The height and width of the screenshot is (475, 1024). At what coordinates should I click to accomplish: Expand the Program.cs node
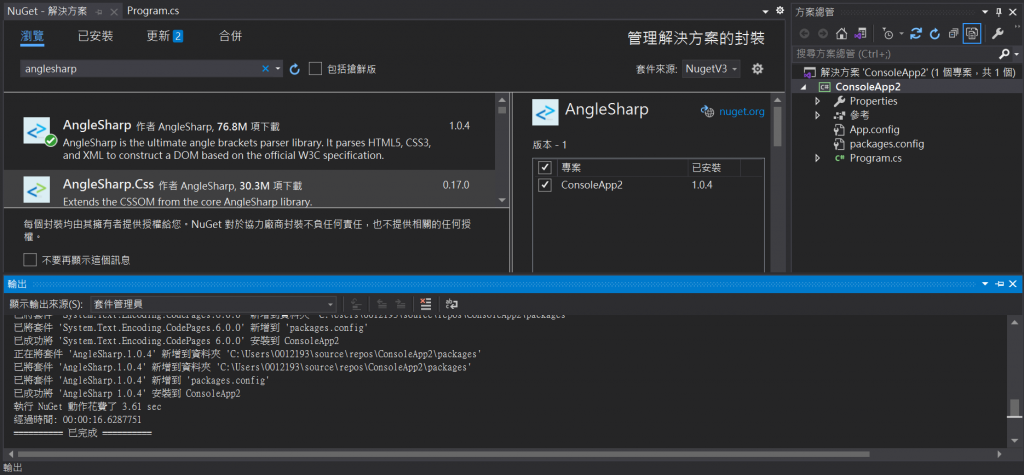(817, 159)
